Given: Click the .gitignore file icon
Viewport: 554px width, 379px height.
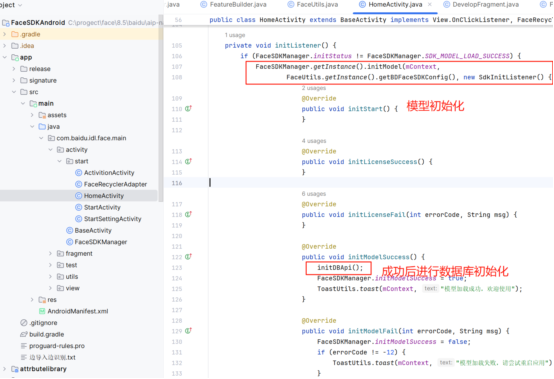Looking at the screenshot, I should point(24,323).
